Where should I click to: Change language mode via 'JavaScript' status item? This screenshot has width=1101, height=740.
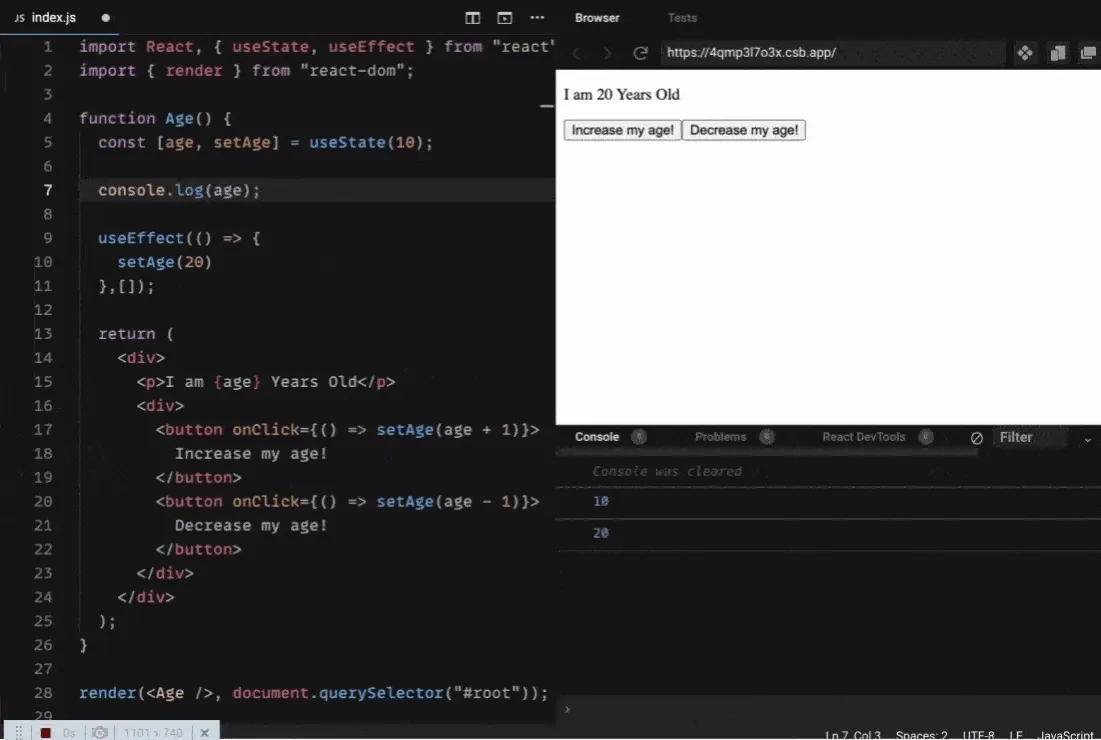[1065, 734]
